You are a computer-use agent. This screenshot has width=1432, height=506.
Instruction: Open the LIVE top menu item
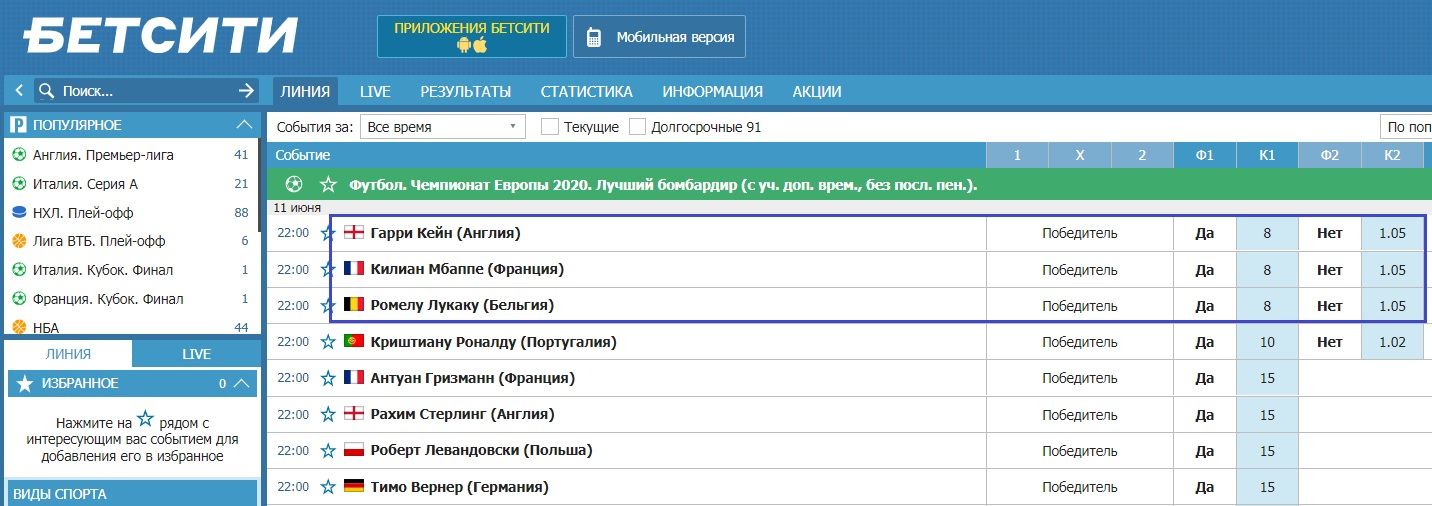coord(375,91)
